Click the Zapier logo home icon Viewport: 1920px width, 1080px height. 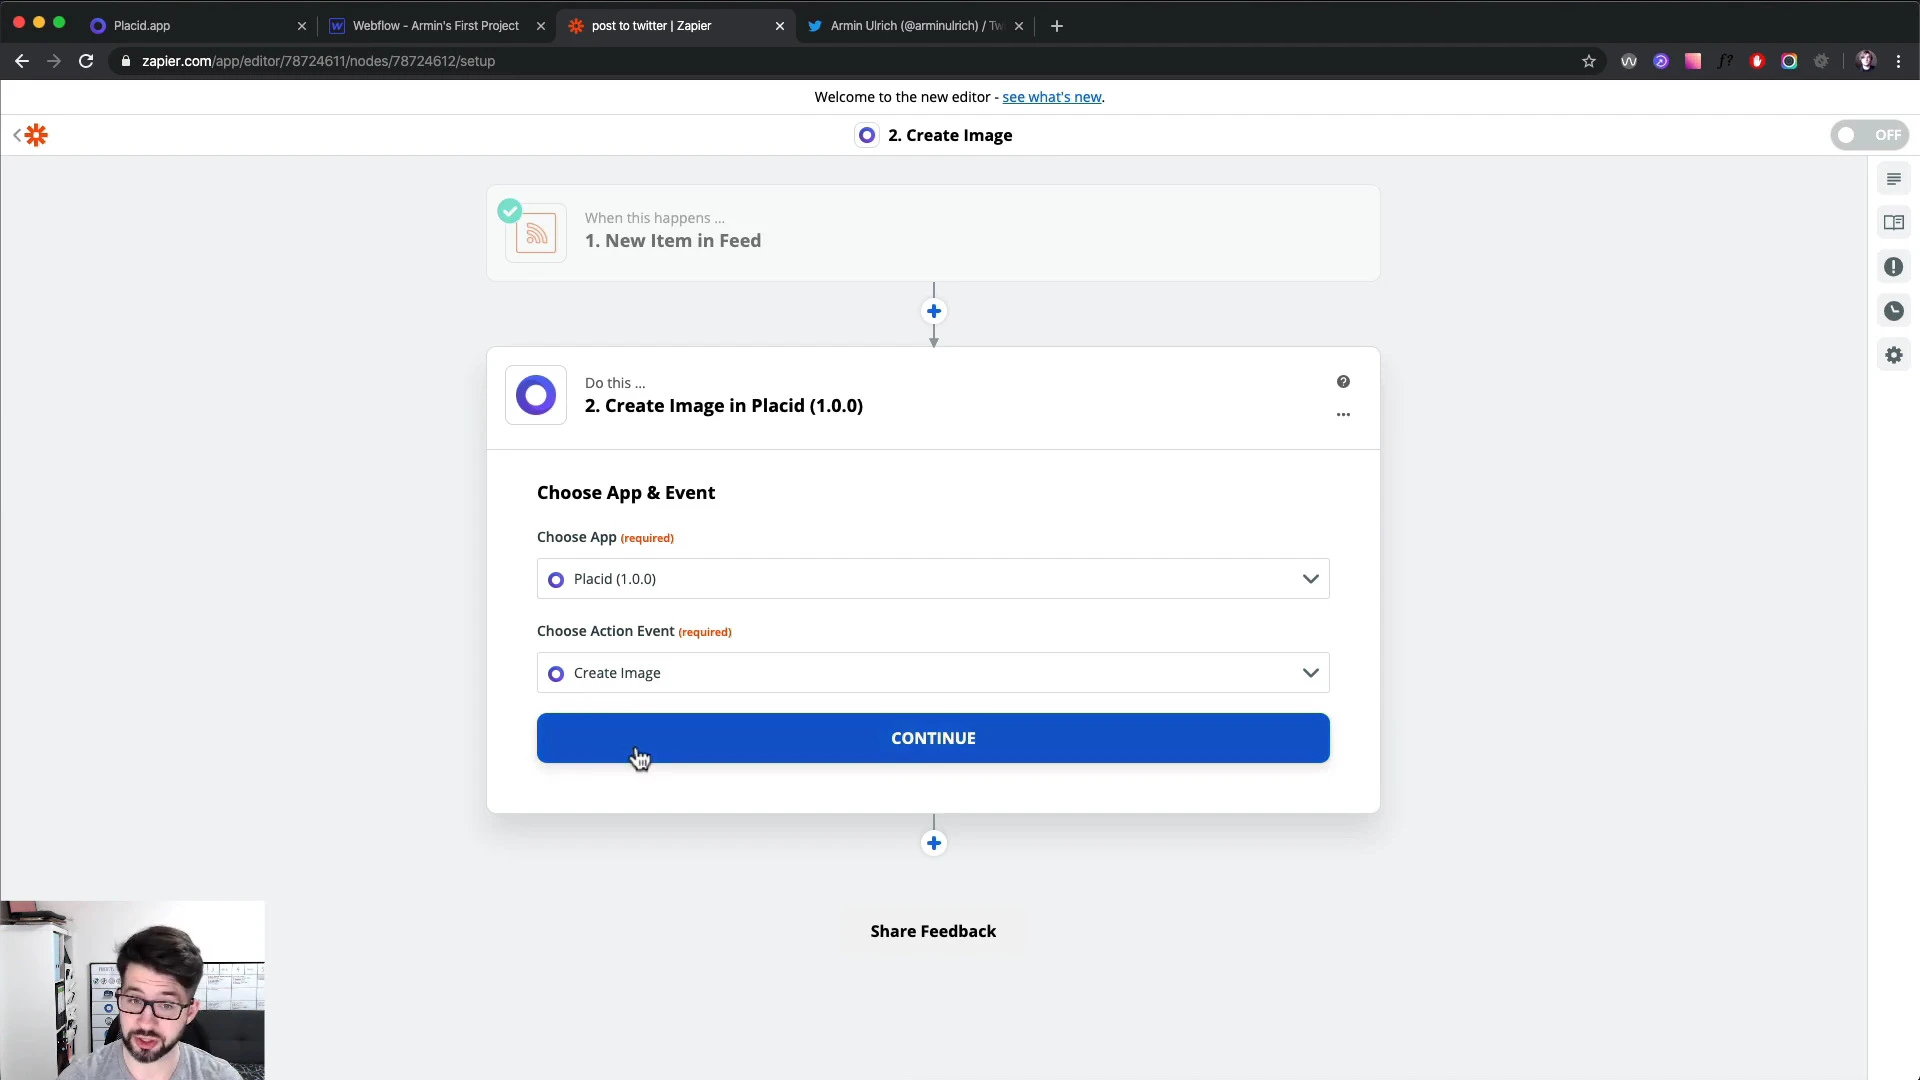click(x=37, y=135)
